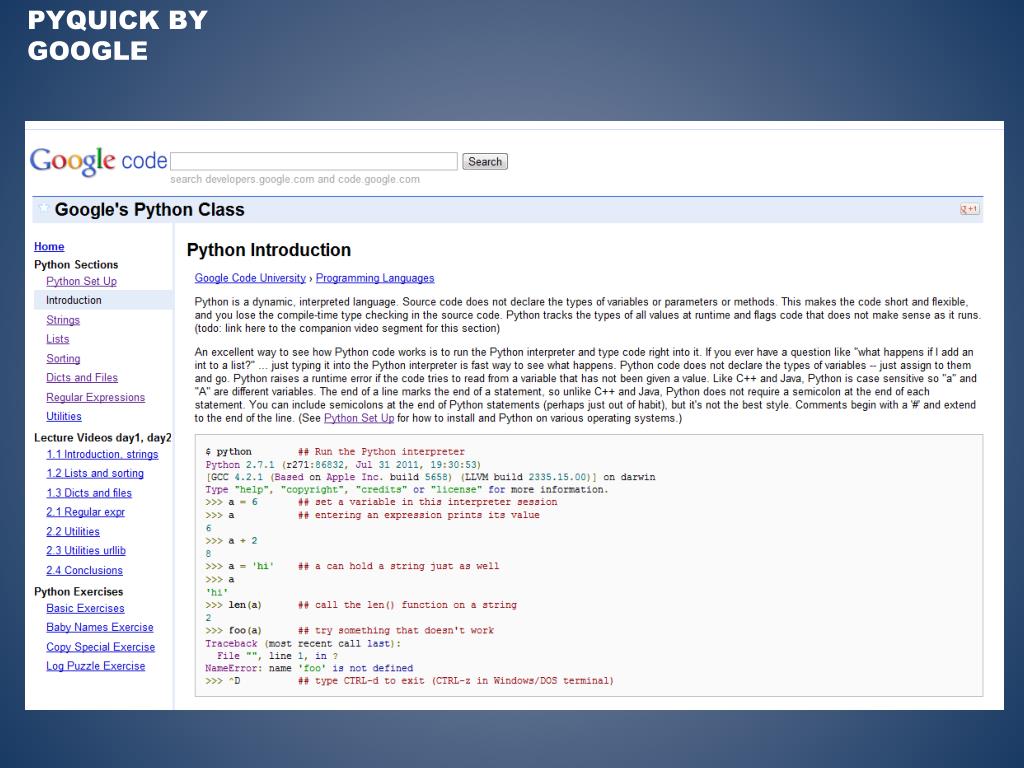The image size is (1024, 768).
Task: Click the Google Code University breadcrumb
Action: [x=250, y=278]
